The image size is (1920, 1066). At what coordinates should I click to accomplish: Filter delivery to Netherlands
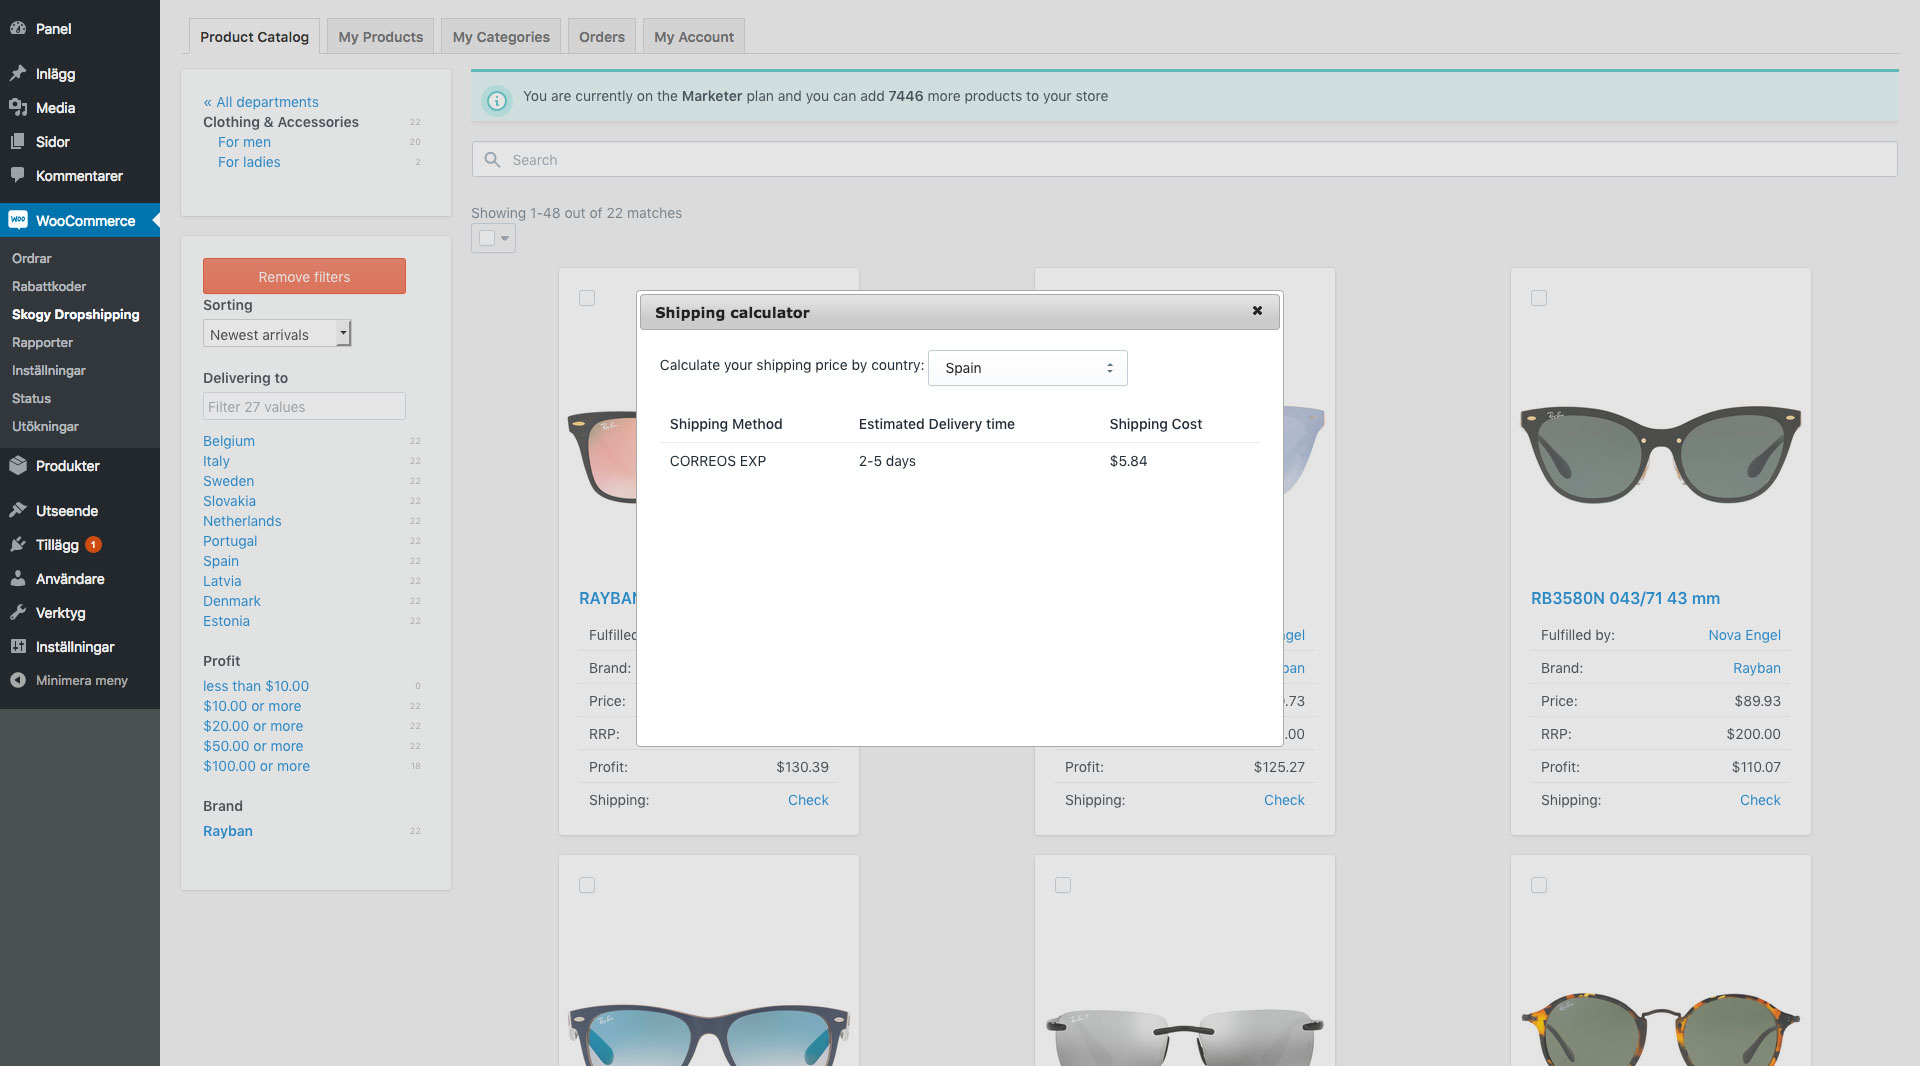pyautogui.click(x=242, y=521)
